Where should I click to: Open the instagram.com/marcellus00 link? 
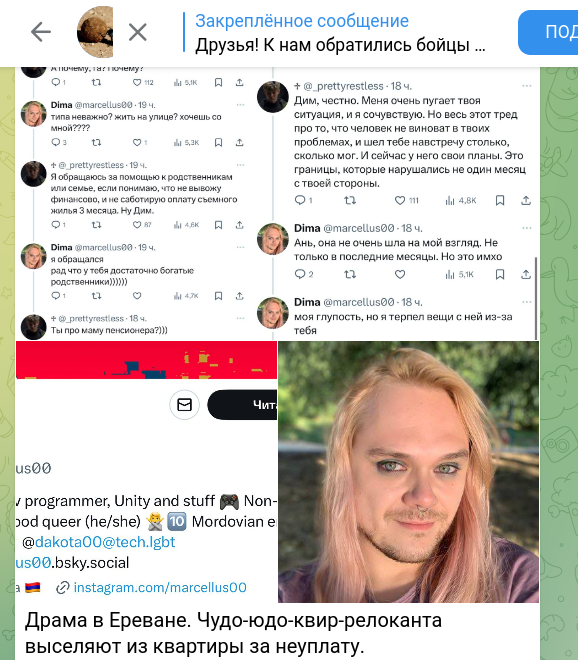(x=160, y=587)
